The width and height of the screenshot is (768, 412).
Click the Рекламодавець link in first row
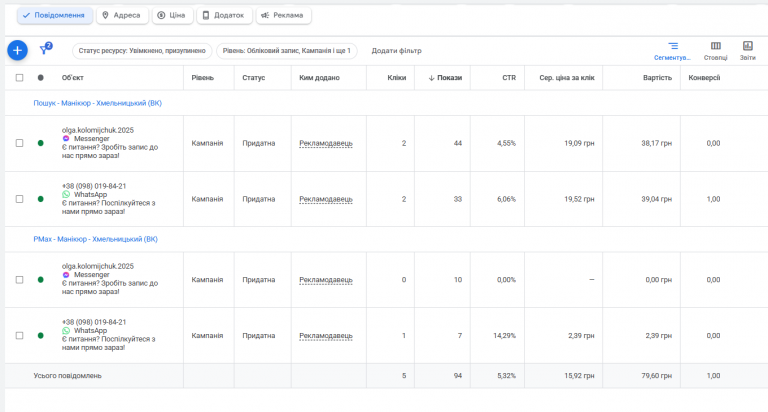pos(325,143)
